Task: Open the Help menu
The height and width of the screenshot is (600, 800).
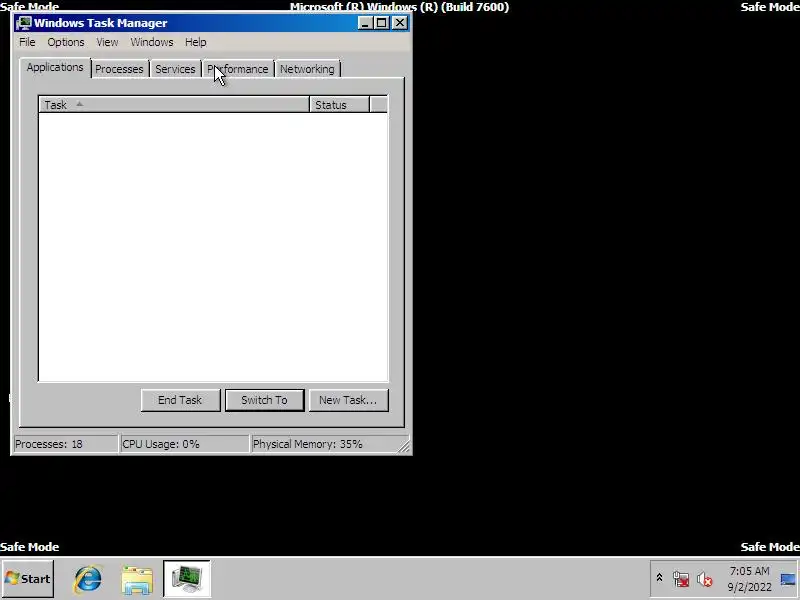Action: pyautogui.click(x=195, y=42)
